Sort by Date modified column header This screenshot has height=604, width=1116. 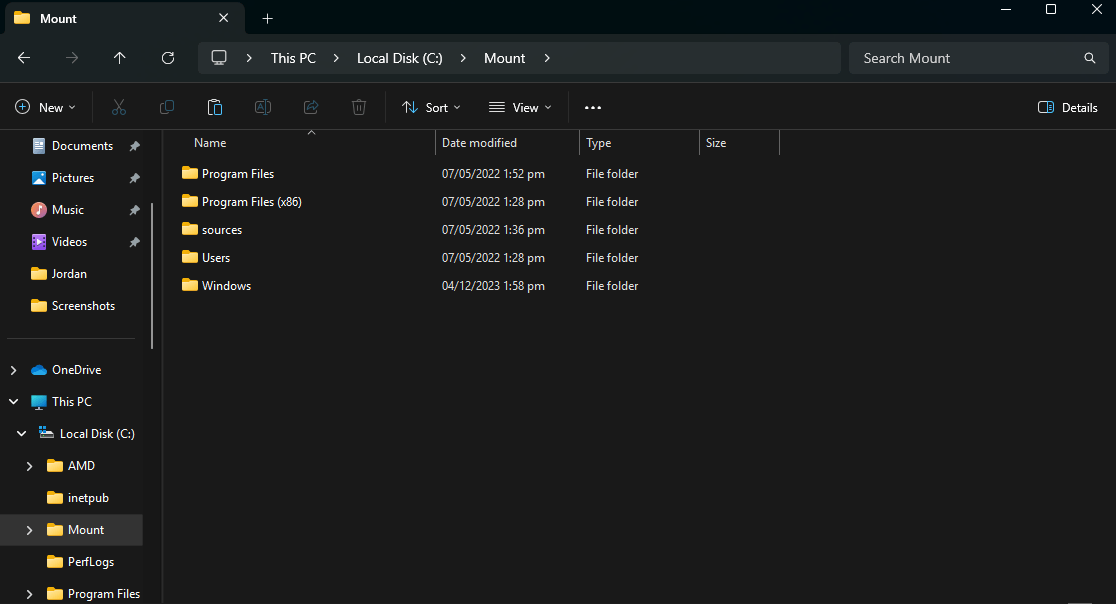pos(479,143)
